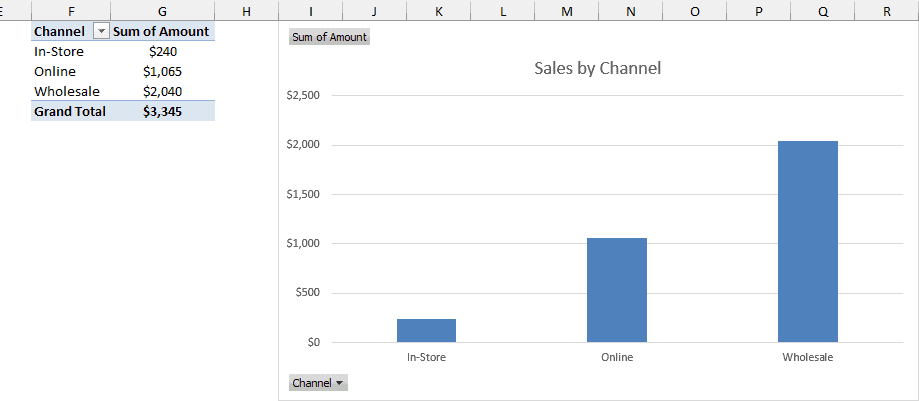Click the Sum of Amount chart field button
919x401 pixels.
point(329,37)
